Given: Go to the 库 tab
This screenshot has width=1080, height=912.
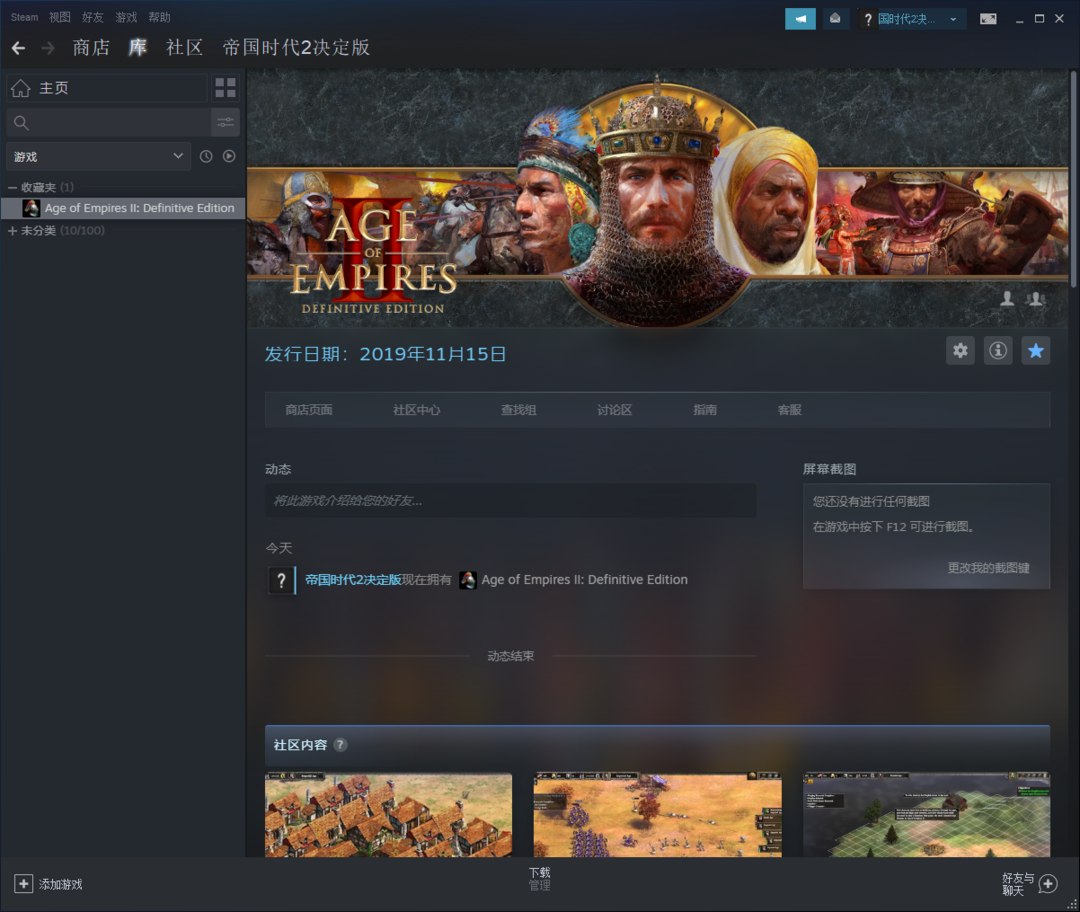Looking at the screenshot, I should coord(138,48).
